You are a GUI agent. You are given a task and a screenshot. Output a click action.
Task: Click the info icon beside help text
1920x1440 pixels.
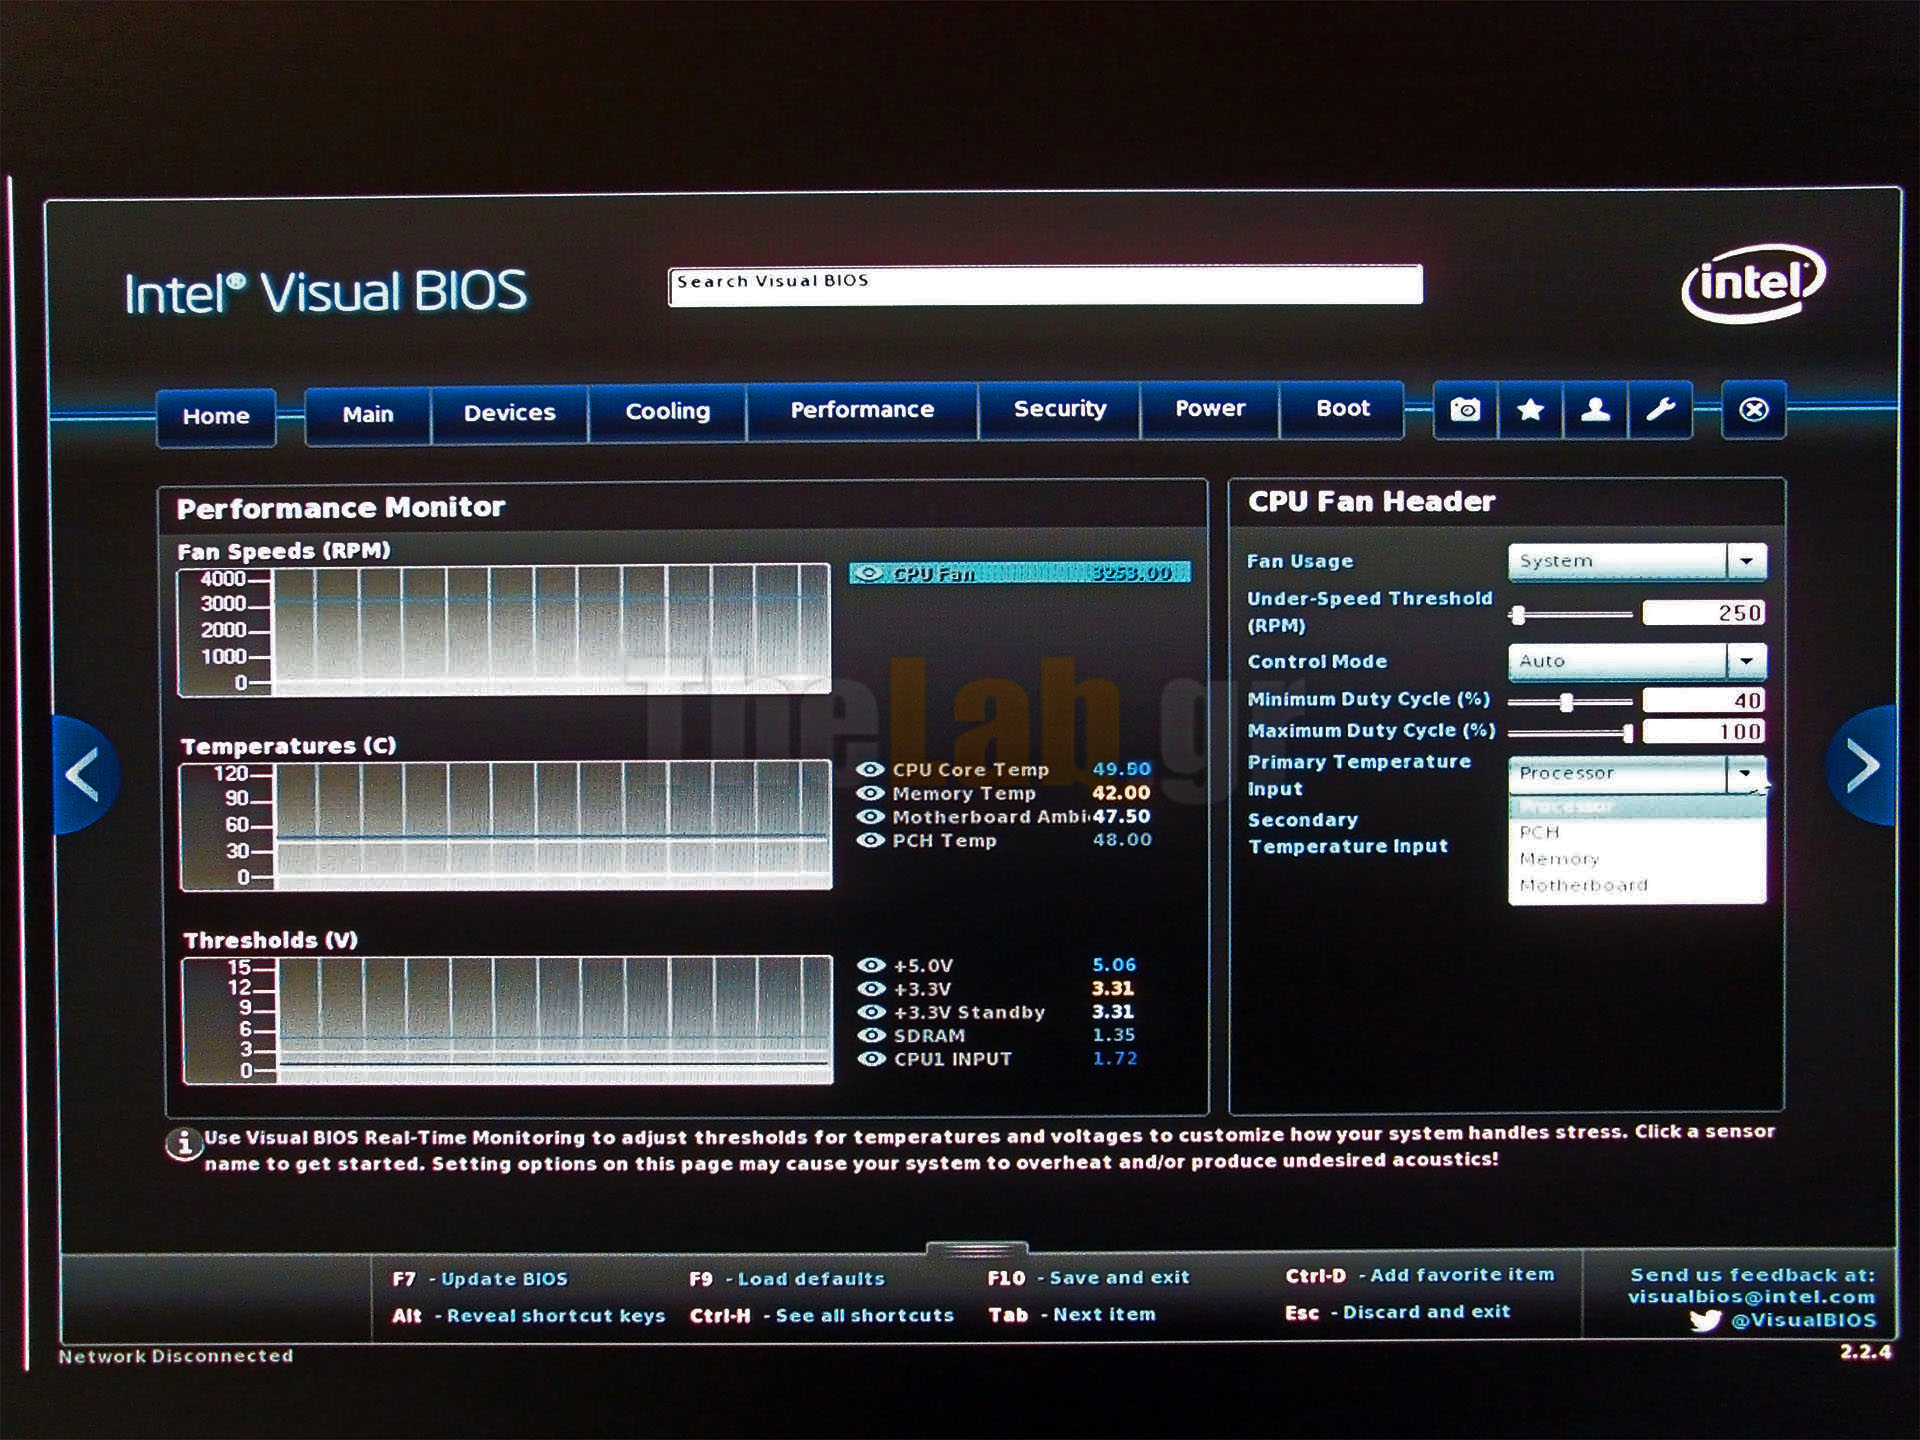click(183, 1144)
